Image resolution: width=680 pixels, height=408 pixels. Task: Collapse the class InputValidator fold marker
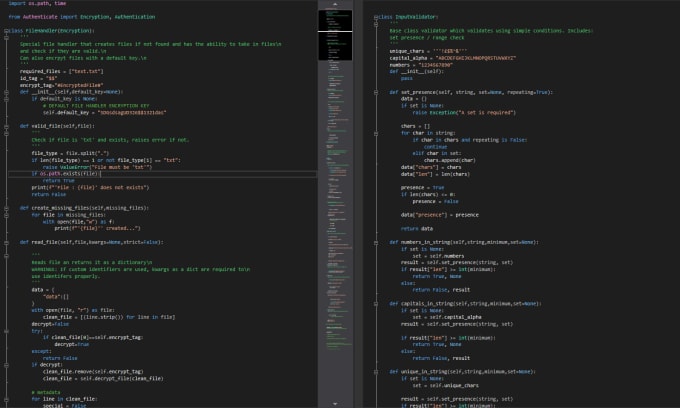click(376, 17)
